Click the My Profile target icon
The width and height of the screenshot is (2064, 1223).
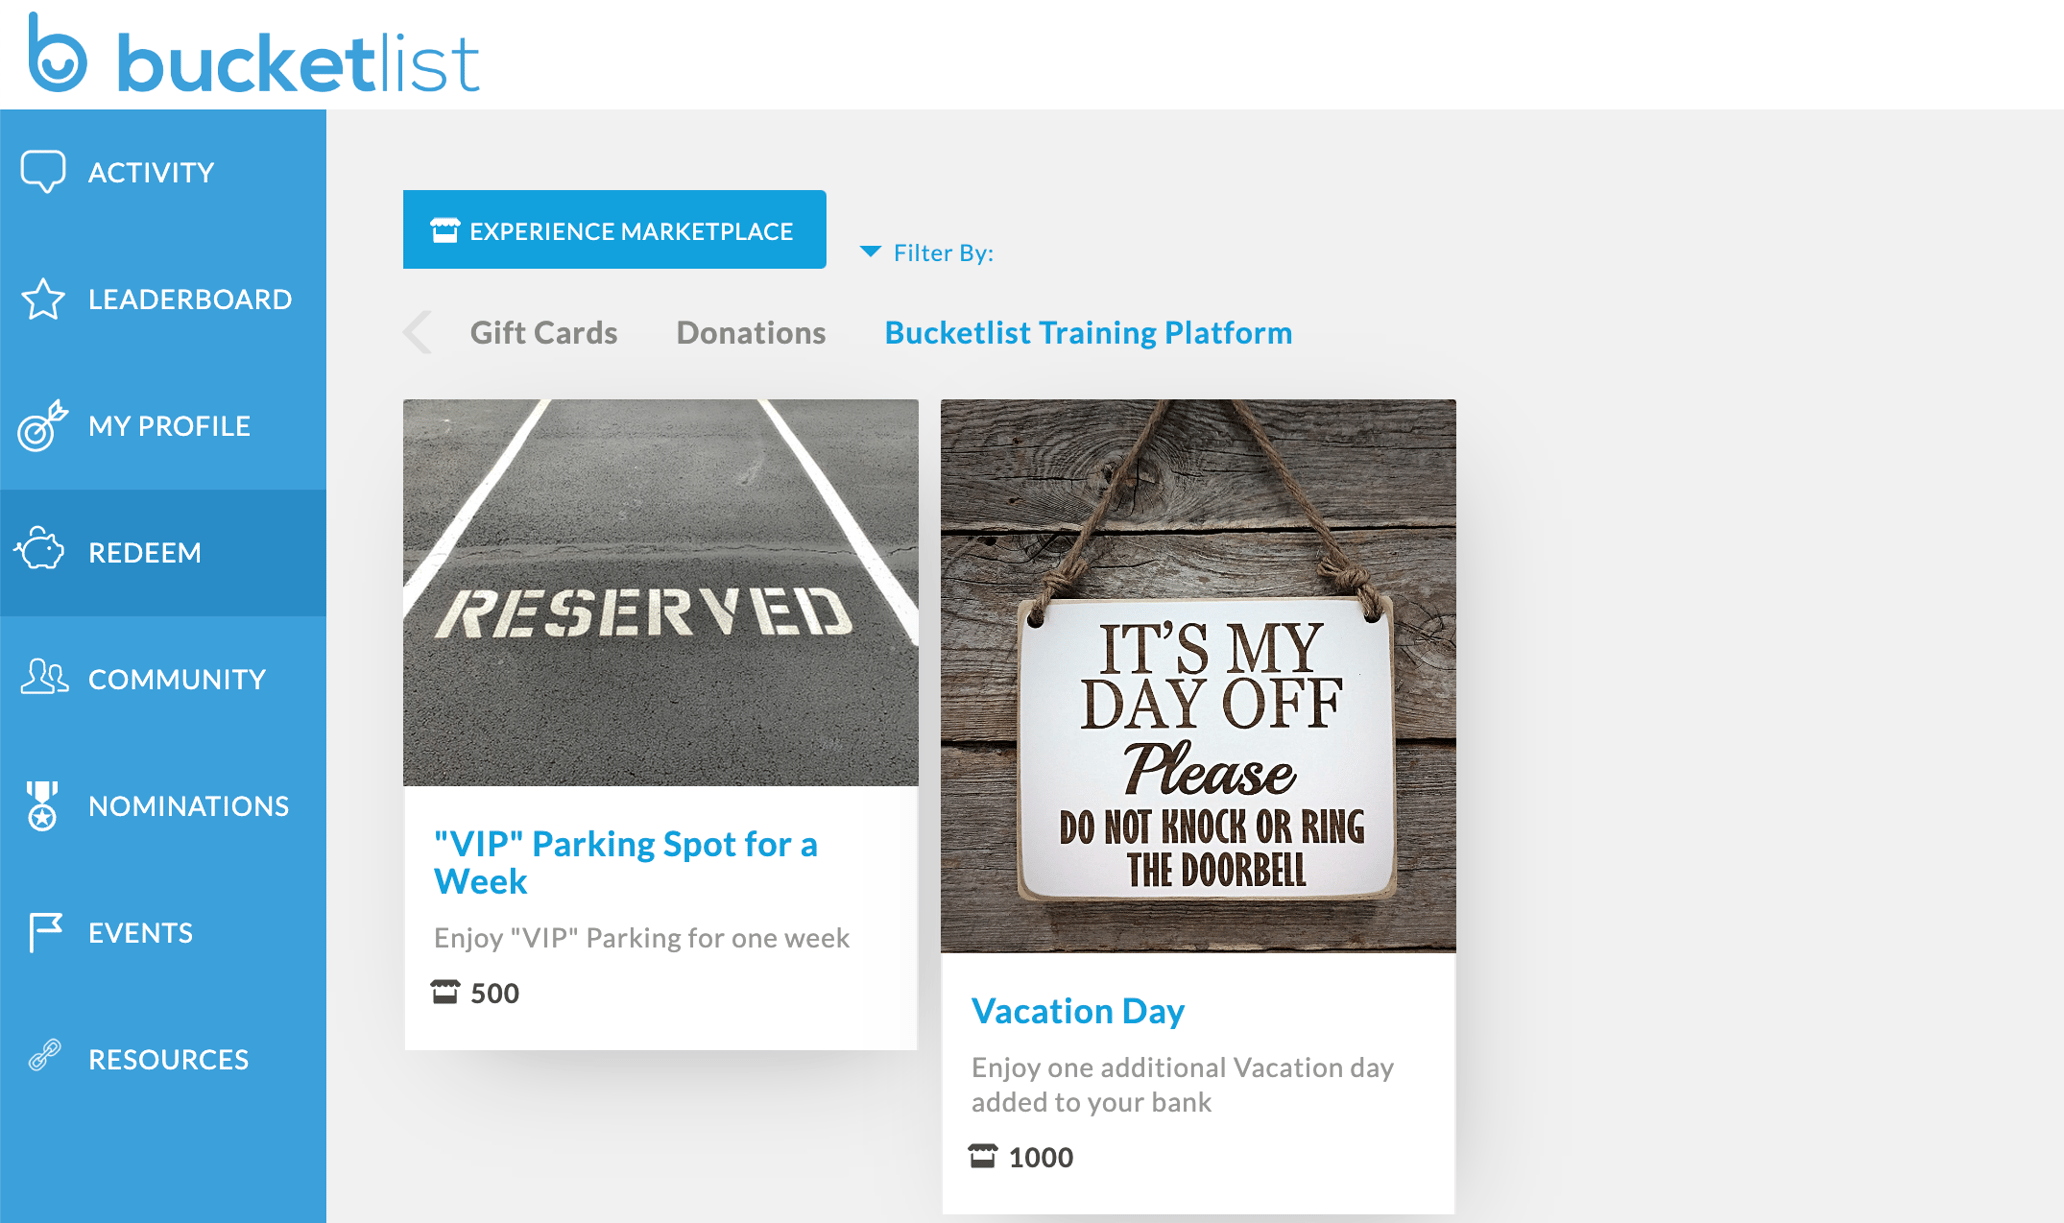point(43,425)
